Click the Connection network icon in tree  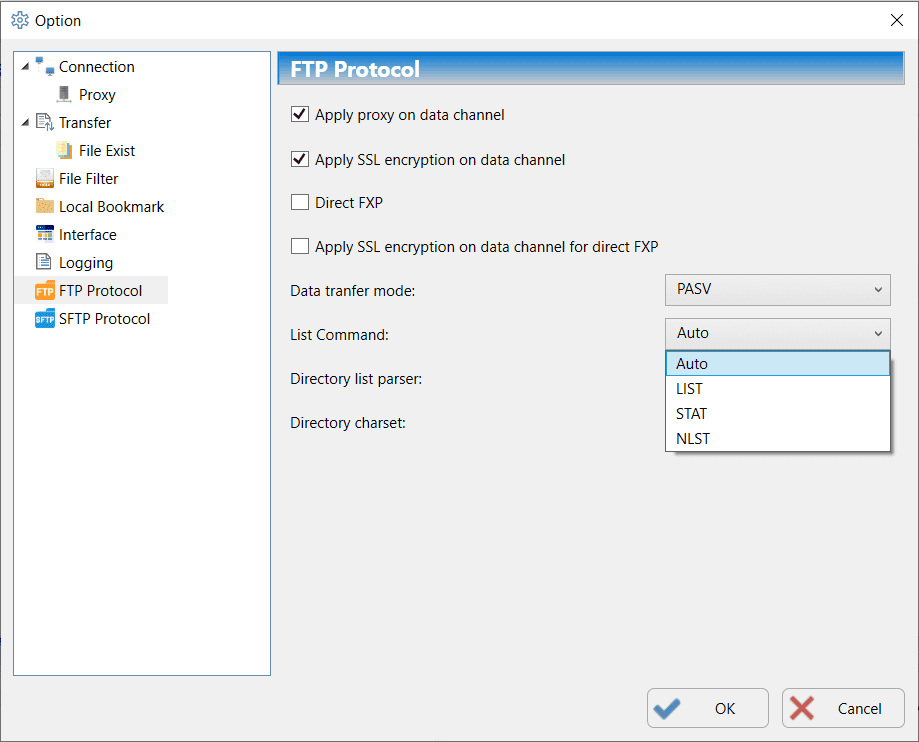[44, 67]
